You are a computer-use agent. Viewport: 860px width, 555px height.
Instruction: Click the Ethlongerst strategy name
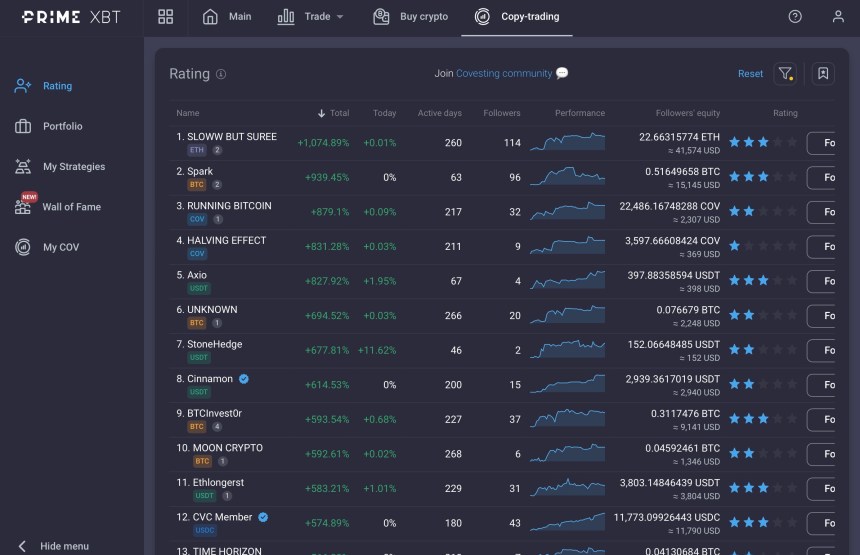[x=218, y=482]
